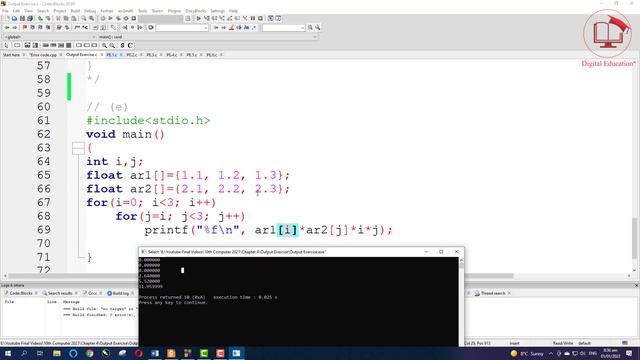
Task: Open the main() : void function dropdown
Action: [207, 37]
